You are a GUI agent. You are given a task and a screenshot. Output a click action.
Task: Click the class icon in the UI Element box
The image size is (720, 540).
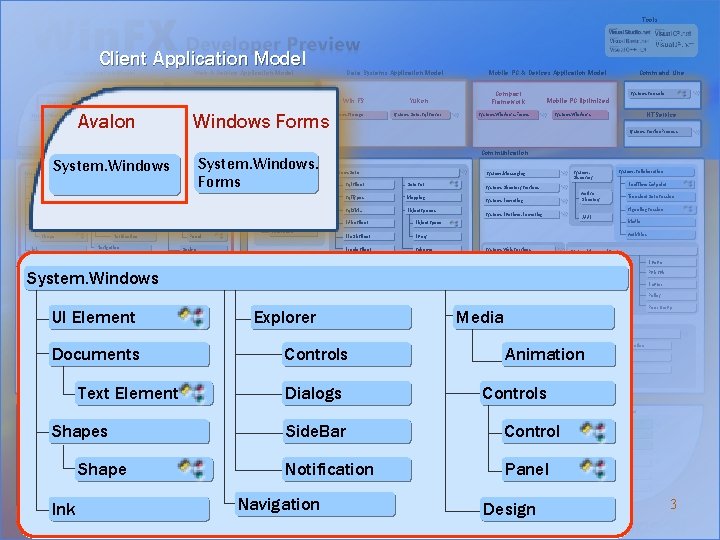[x=191, y=316]
